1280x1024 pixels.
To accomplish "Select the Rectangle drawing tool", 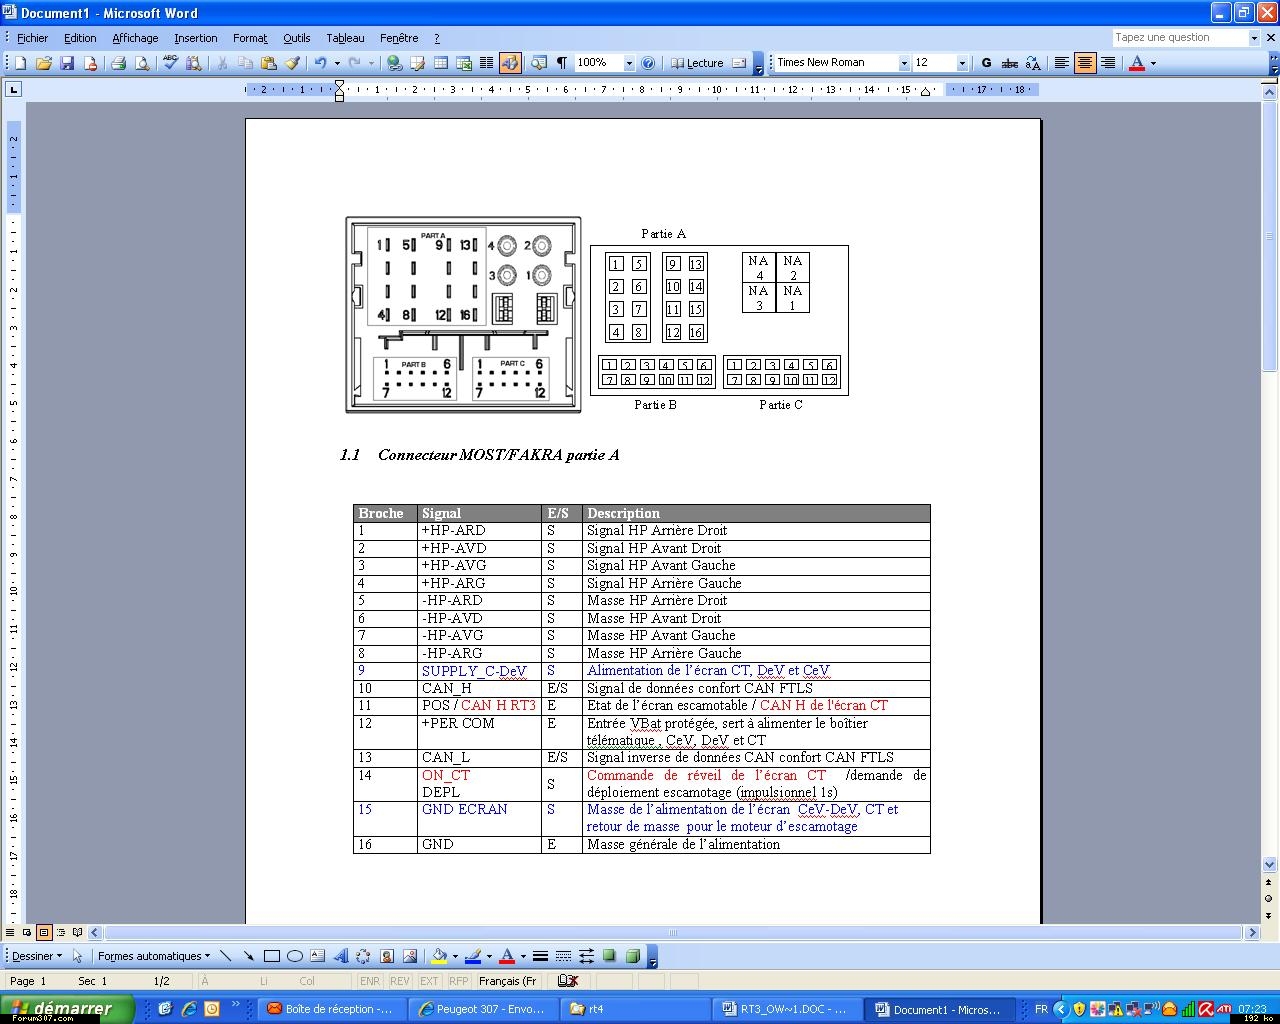I will click(271, 956).
